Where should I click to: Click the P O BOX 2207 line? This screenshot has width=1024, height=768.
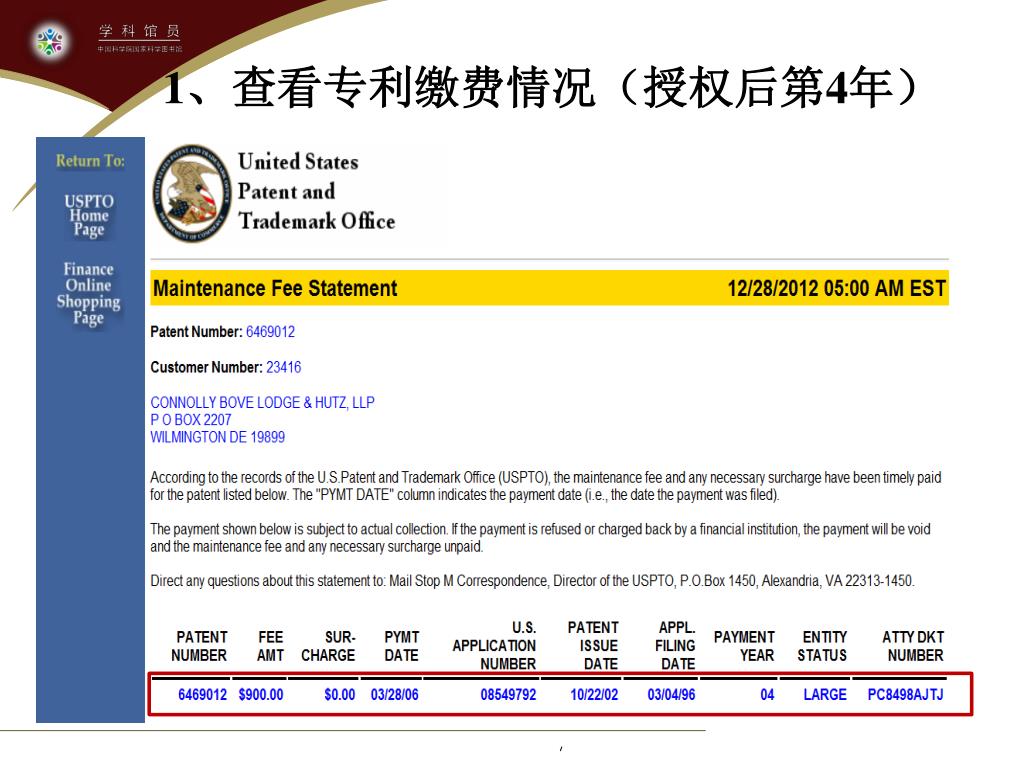191,420
